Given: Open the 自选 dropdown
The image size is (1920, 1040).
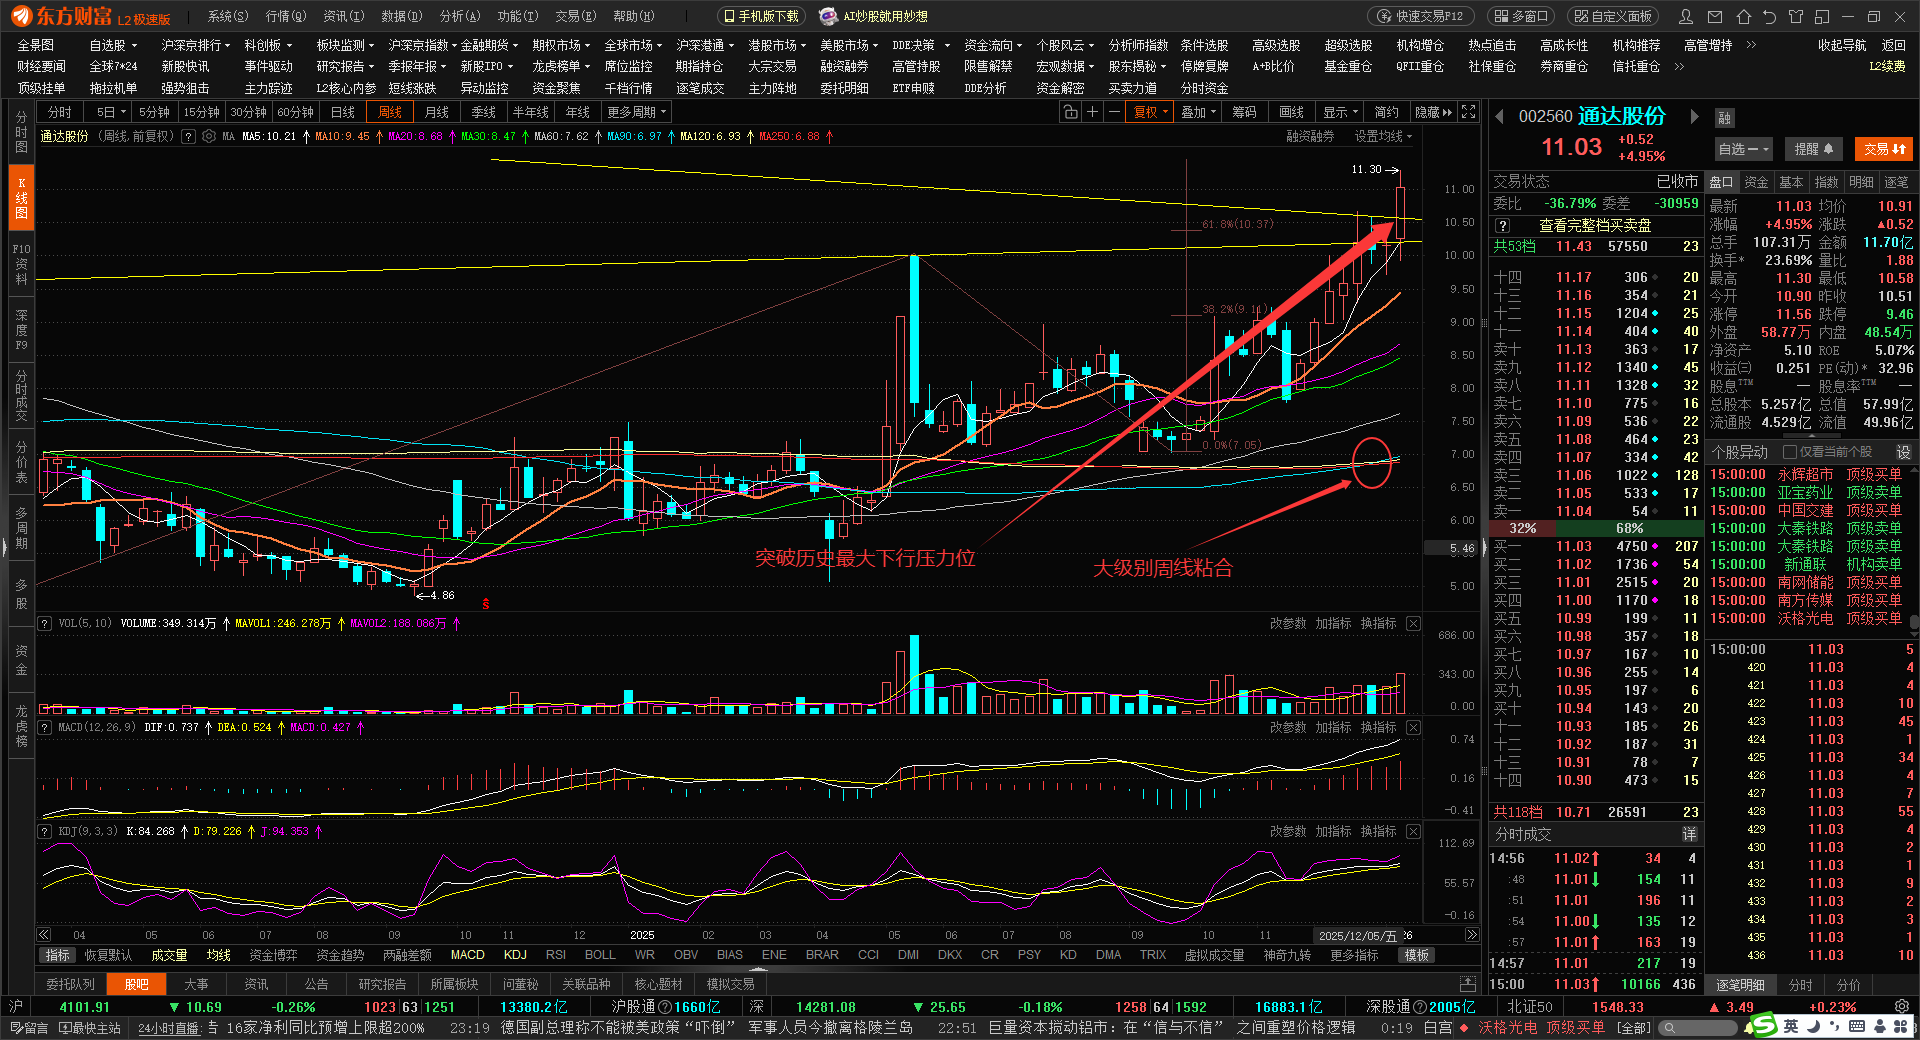Looking at the screenshot, I should 1743,149.
